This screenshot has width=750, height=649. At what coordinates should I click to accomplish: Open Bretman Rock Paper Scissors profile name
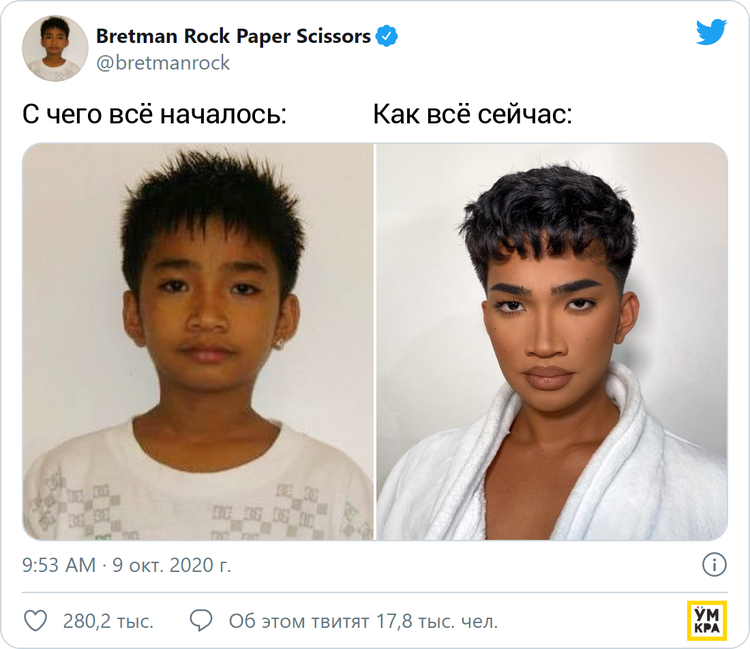pyautogui.click(x=233, y=36)
